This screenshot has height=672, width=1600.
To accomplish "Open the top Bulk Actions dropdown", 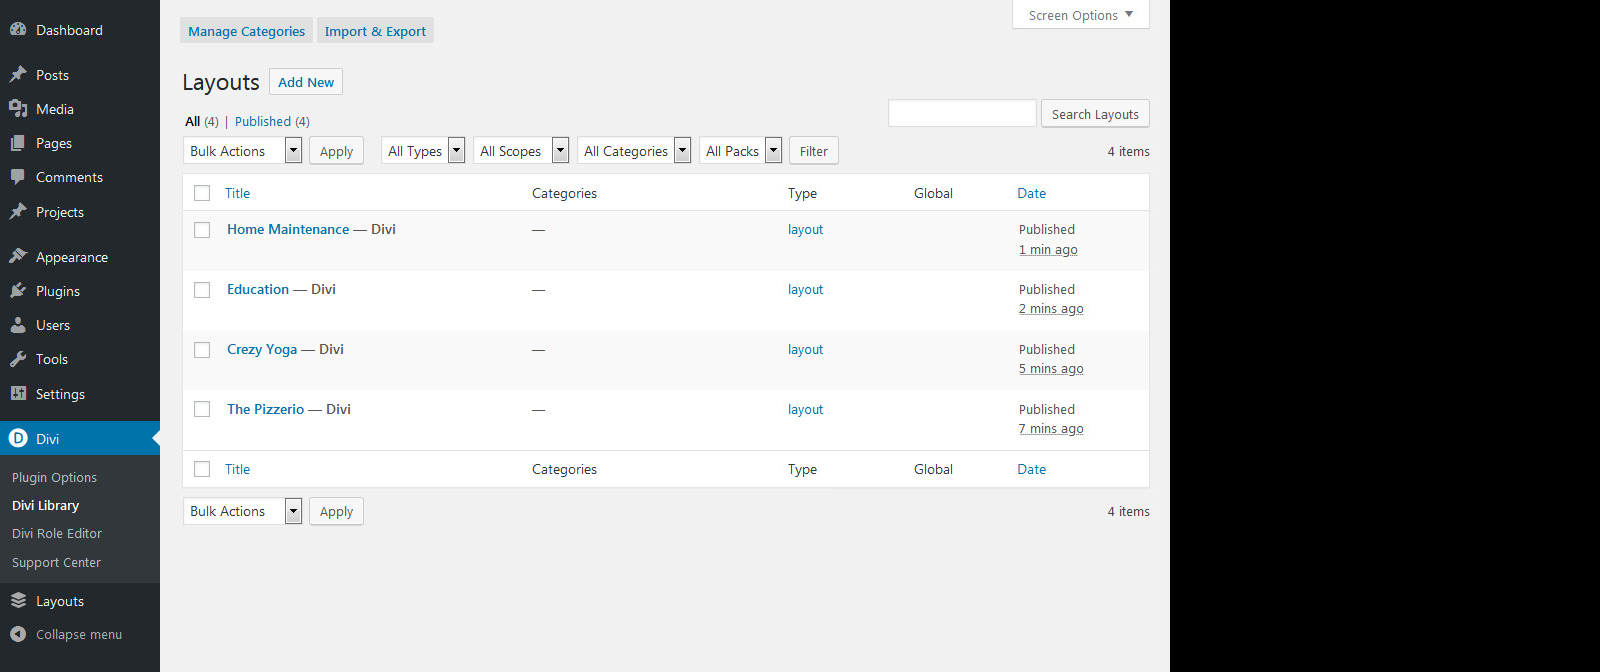I will point(242,151).
